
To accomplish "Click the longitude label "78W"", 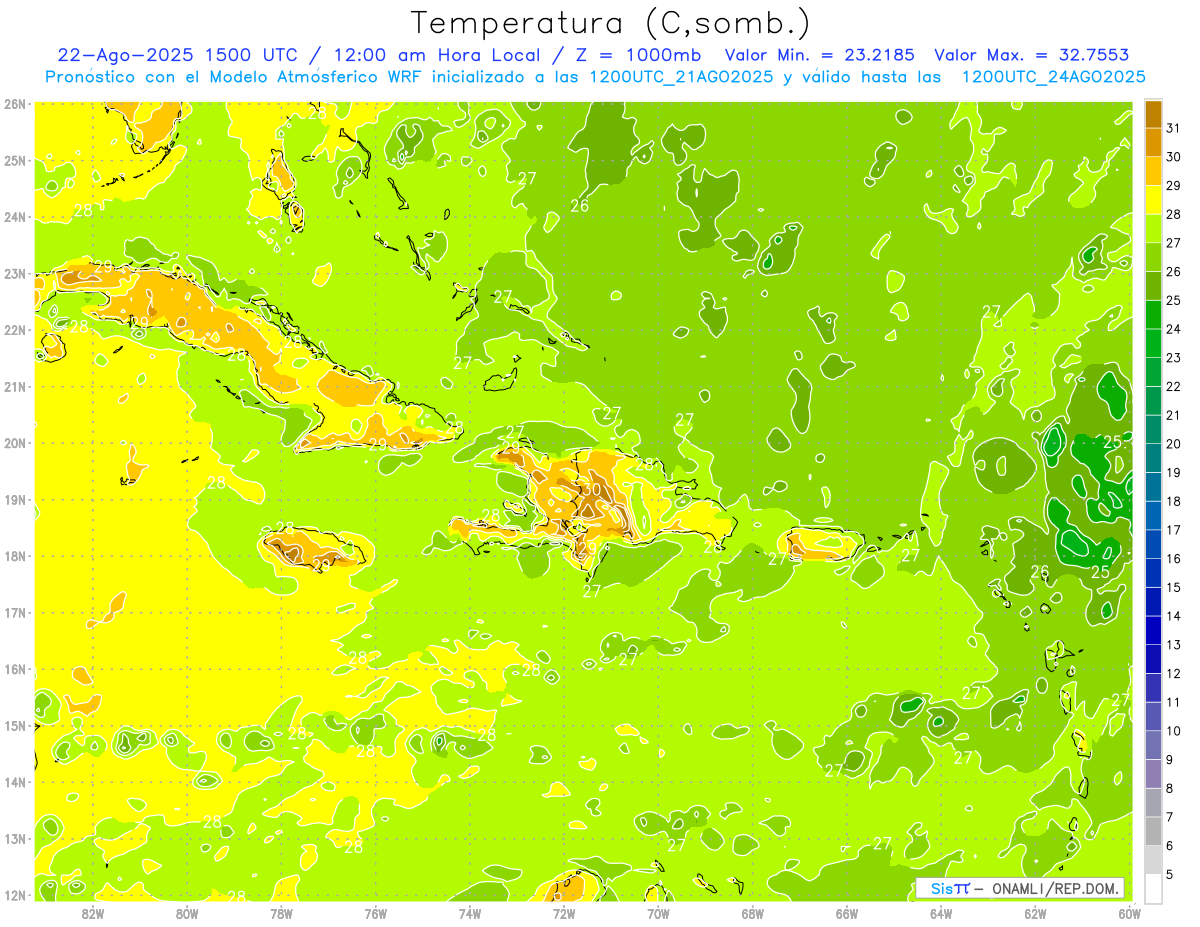I will pyautogui.click(x=281, y=913).
